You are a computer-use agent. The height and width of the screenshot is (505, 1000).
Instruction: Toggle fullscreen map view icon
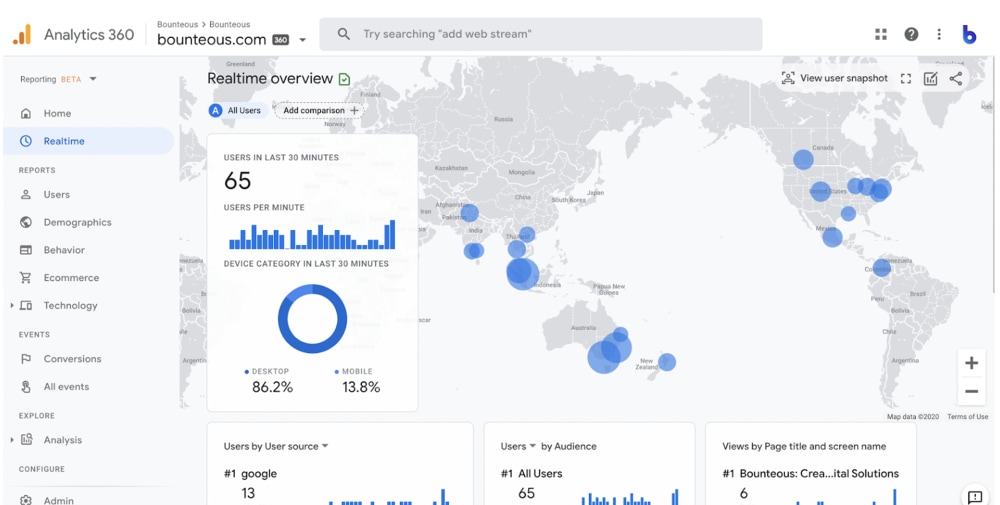pos(906,78)
